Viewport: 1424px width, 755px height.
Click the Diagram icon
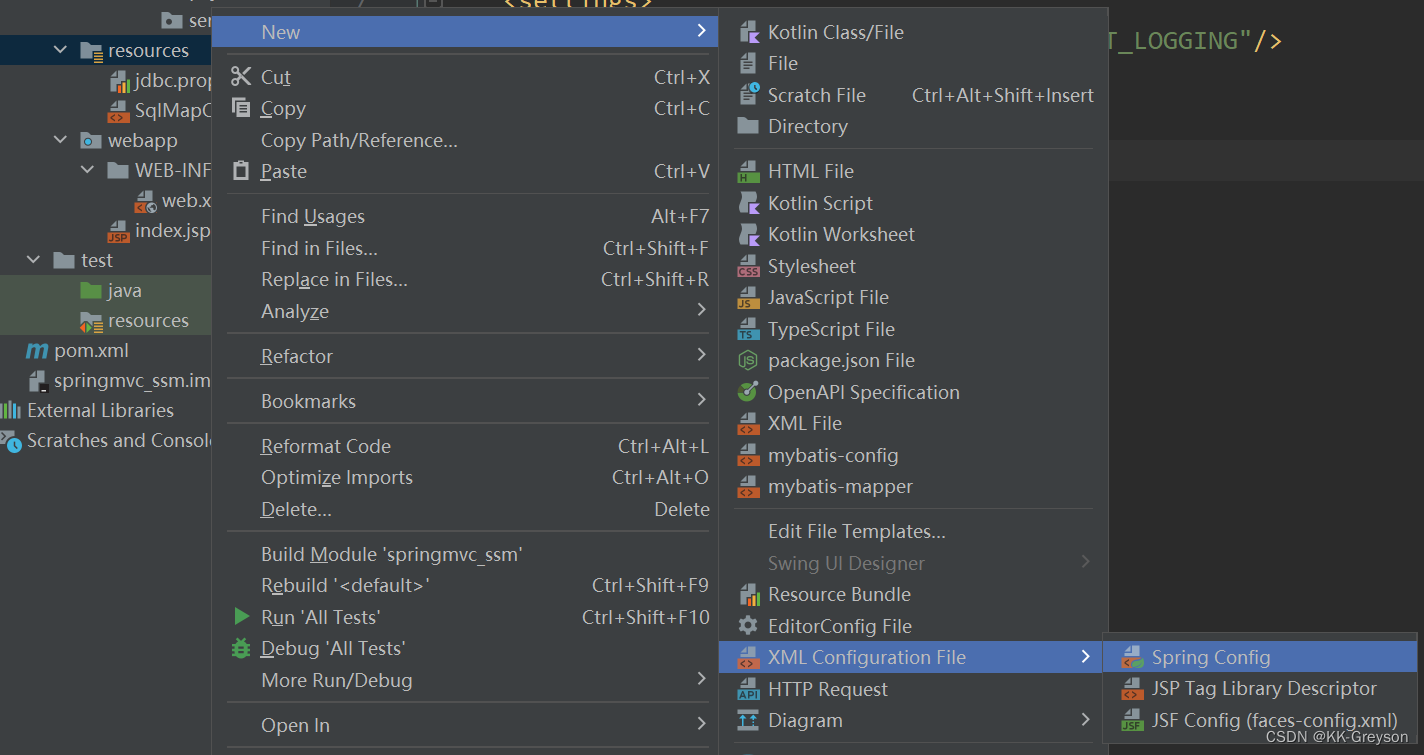(749, 720)
